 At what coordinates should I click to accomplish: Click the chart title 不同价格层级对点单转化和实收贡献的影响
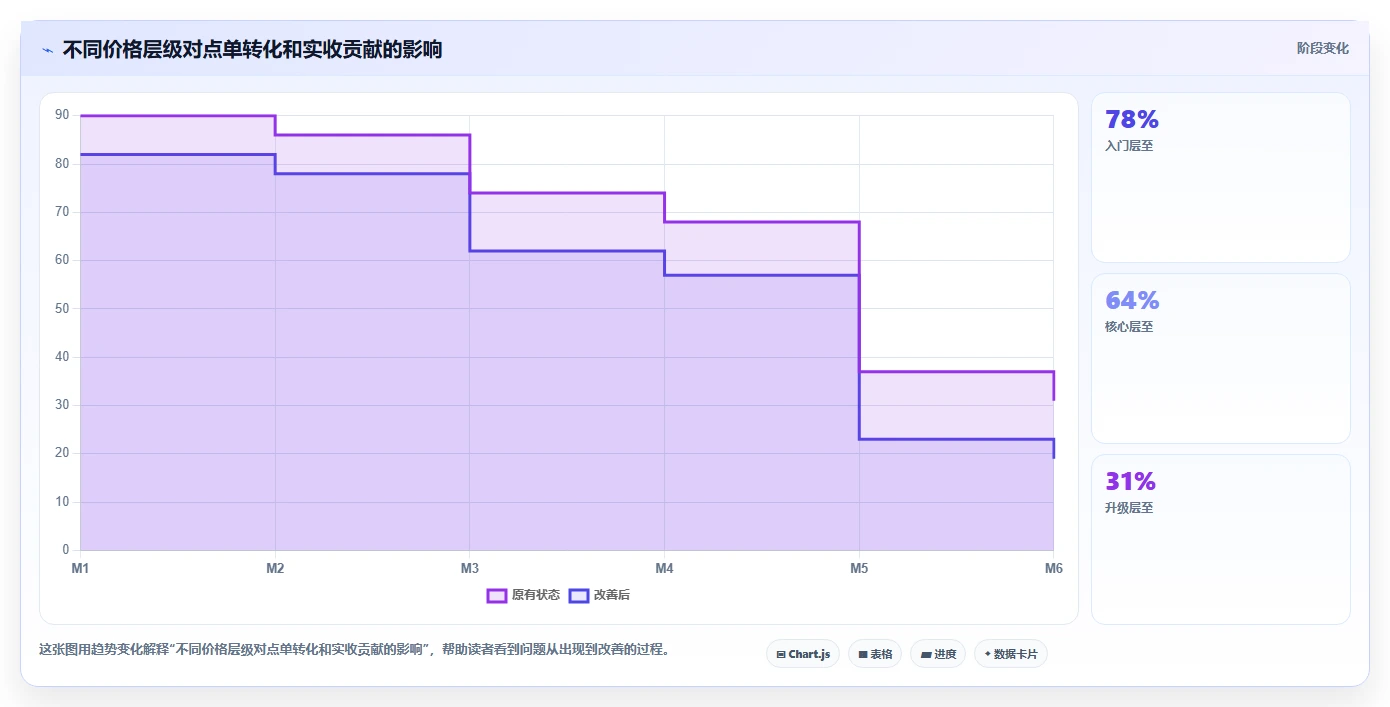(252, 49)
